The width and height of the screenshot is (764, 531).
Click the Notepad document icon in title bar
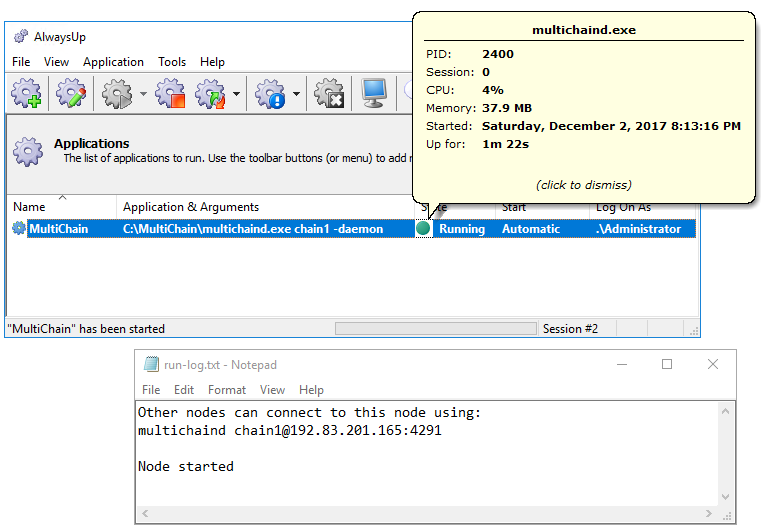coord(151,364)
